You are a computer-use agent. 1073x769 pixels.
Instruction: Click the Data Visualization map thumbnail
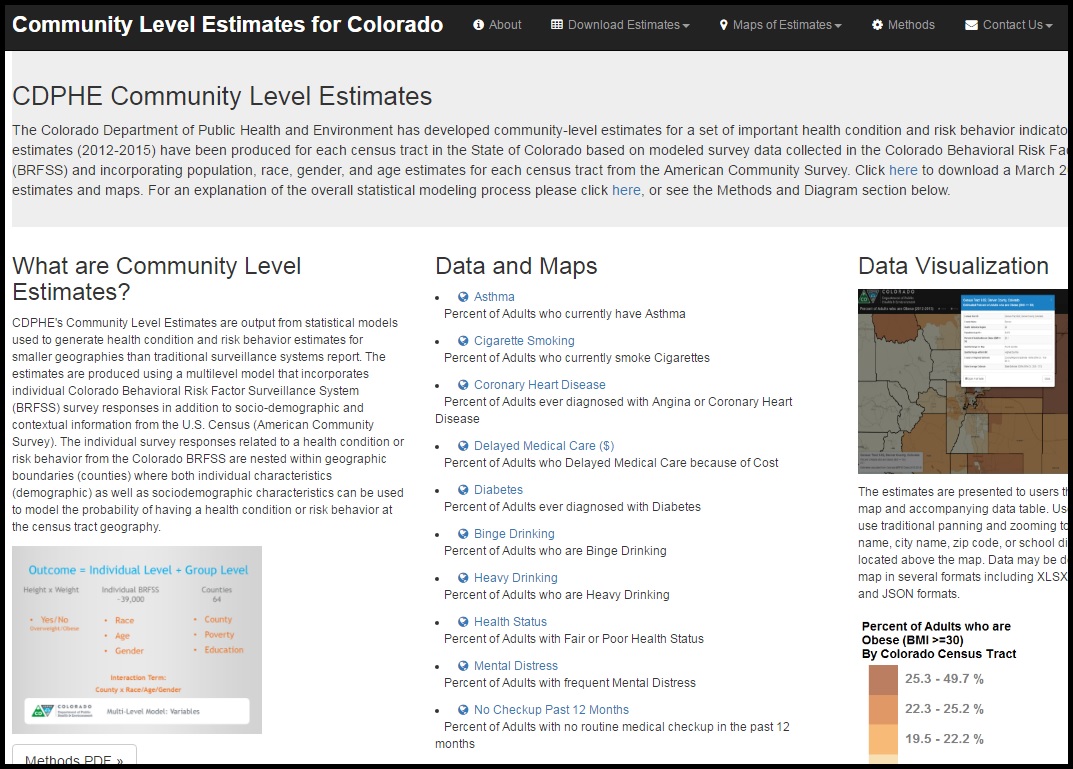click(963, 380)
